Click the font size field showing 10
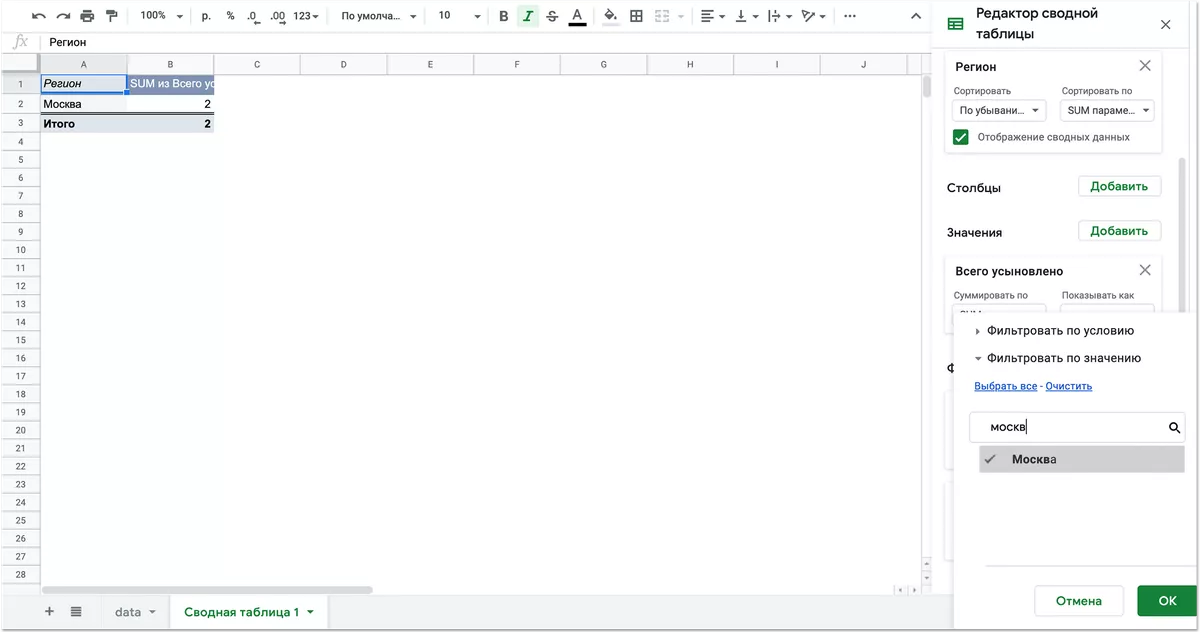Screen dimensions: 1200x632 point(445,16)
